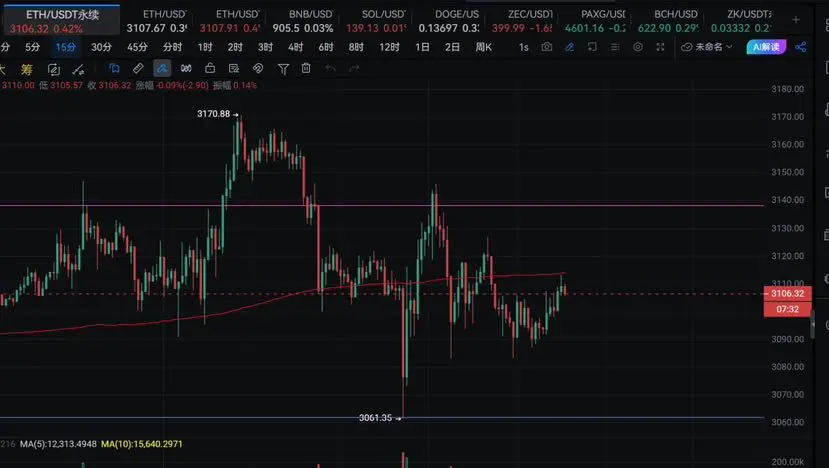Select the ruler measurement tool

pyautogui.click(x=138, y=68)
